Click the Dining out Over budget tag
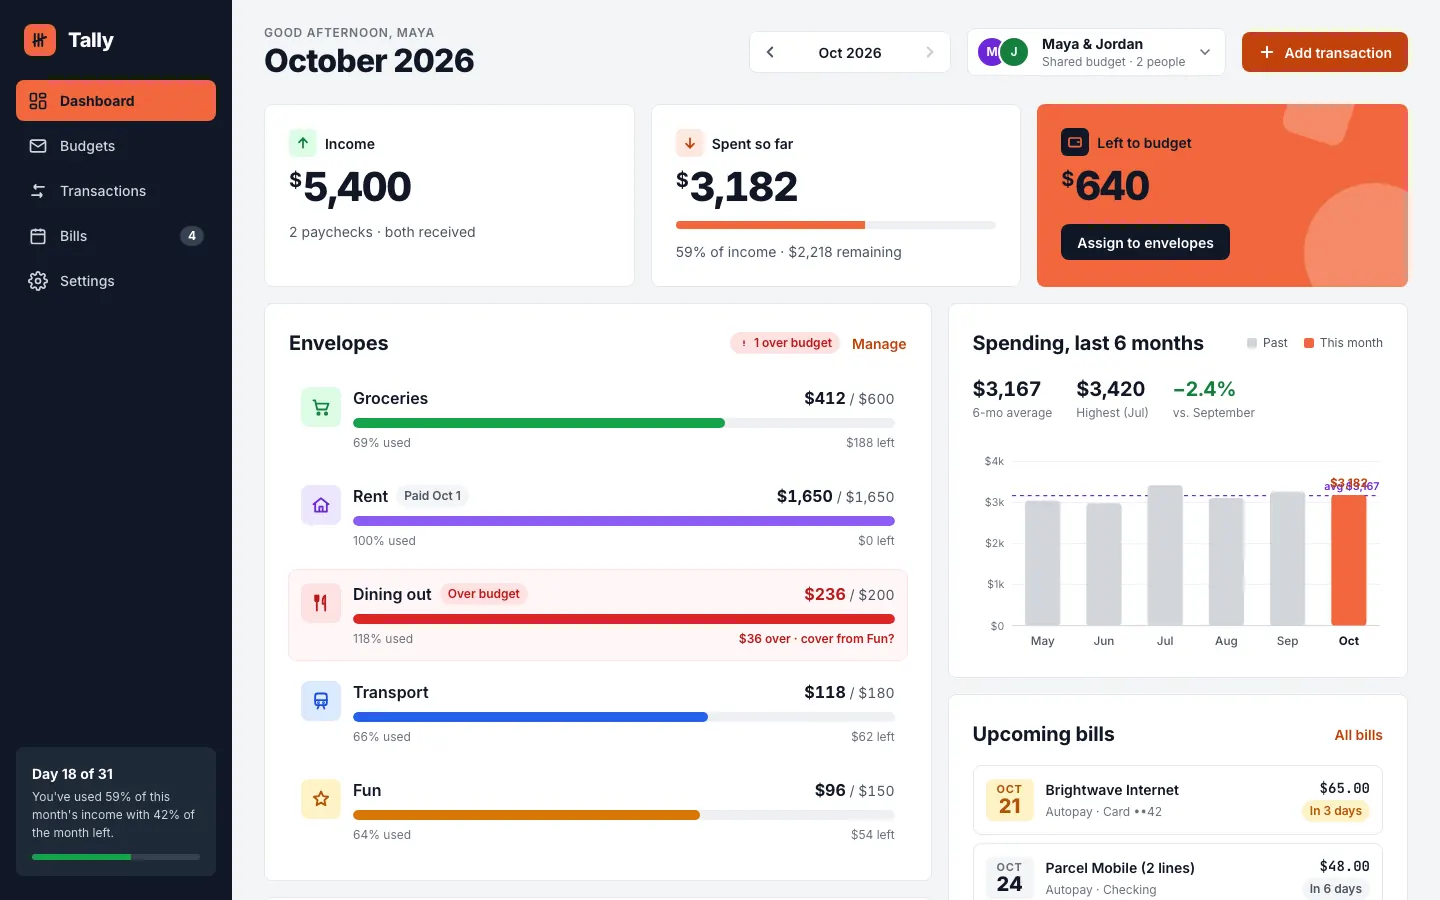The width and height of the screenshot is (1440, 900). [x=484, y=594]
